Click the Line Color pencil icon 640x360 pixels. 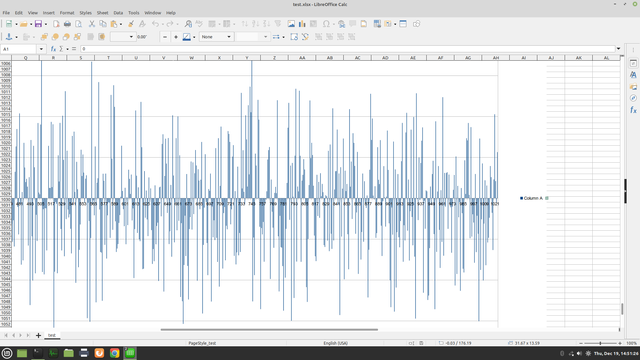(187, 37)
